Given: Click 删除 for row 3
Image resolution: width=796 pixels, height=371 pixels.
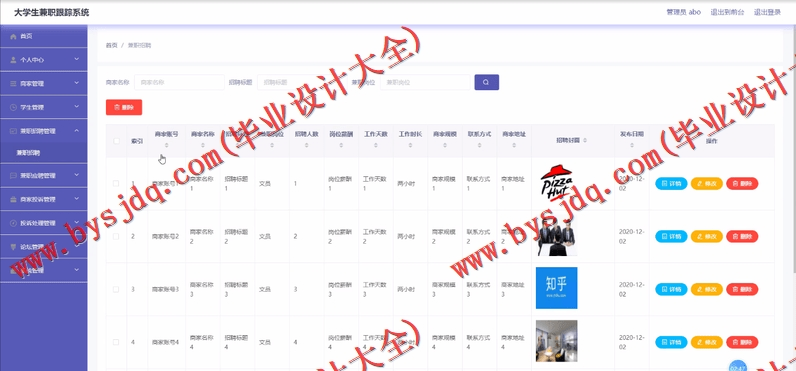Looking at the screenshot, I should 742,289.
